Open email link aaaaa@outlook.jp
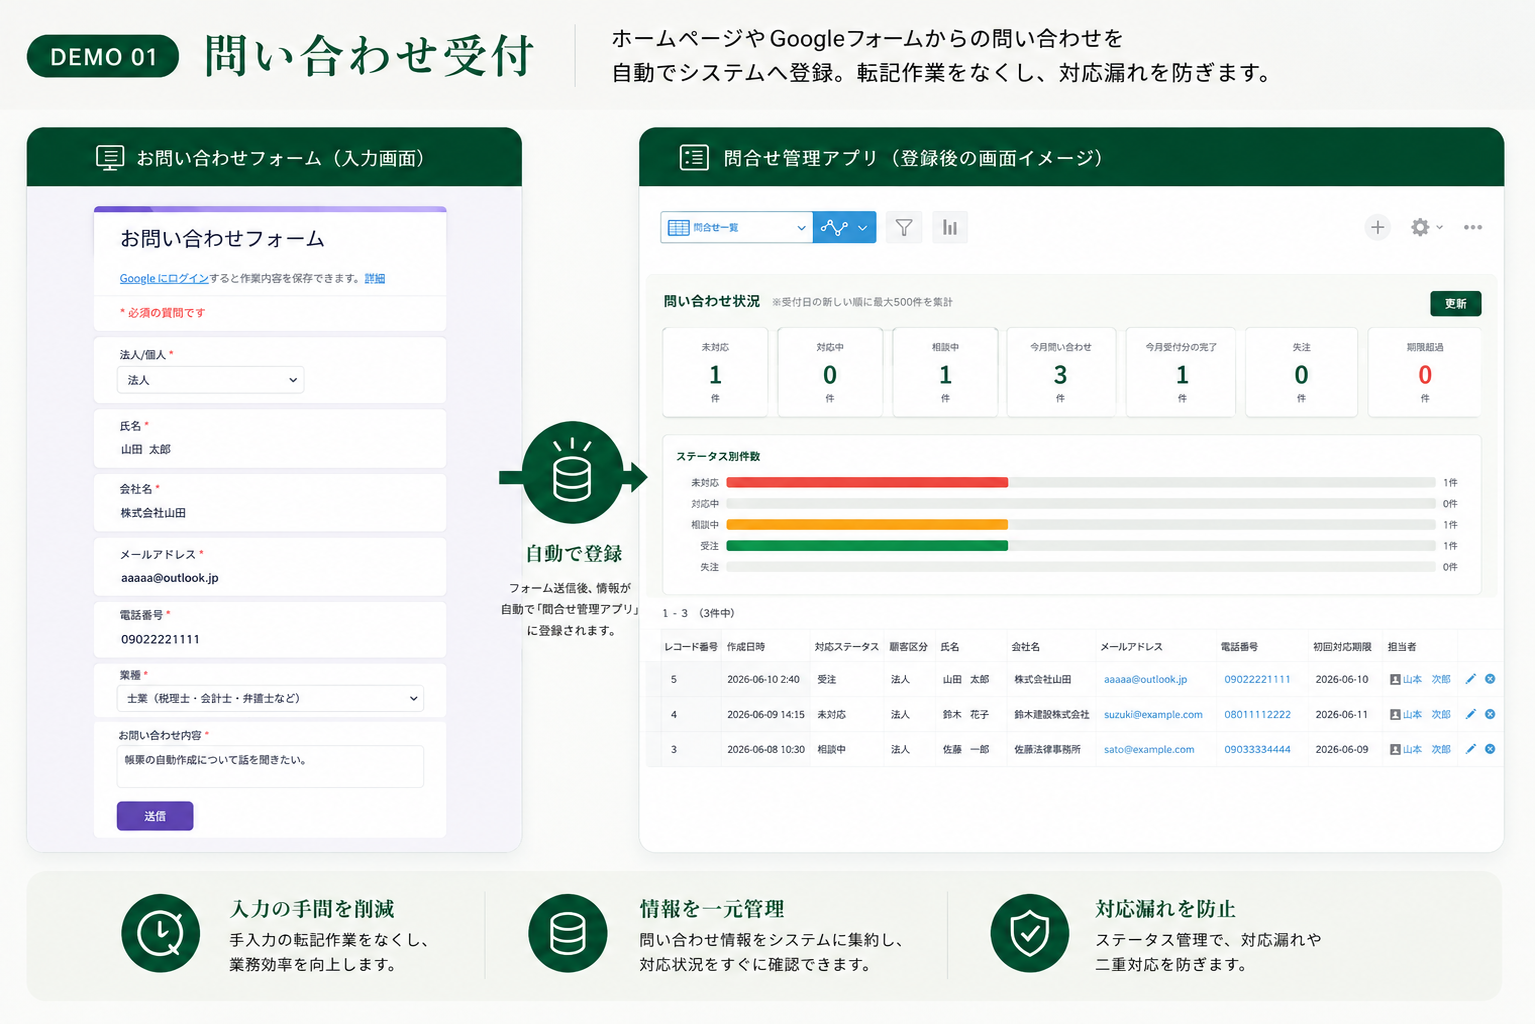This screenshot has height=1024, width=1535. pyautogui.click(x=1145, y=679)
